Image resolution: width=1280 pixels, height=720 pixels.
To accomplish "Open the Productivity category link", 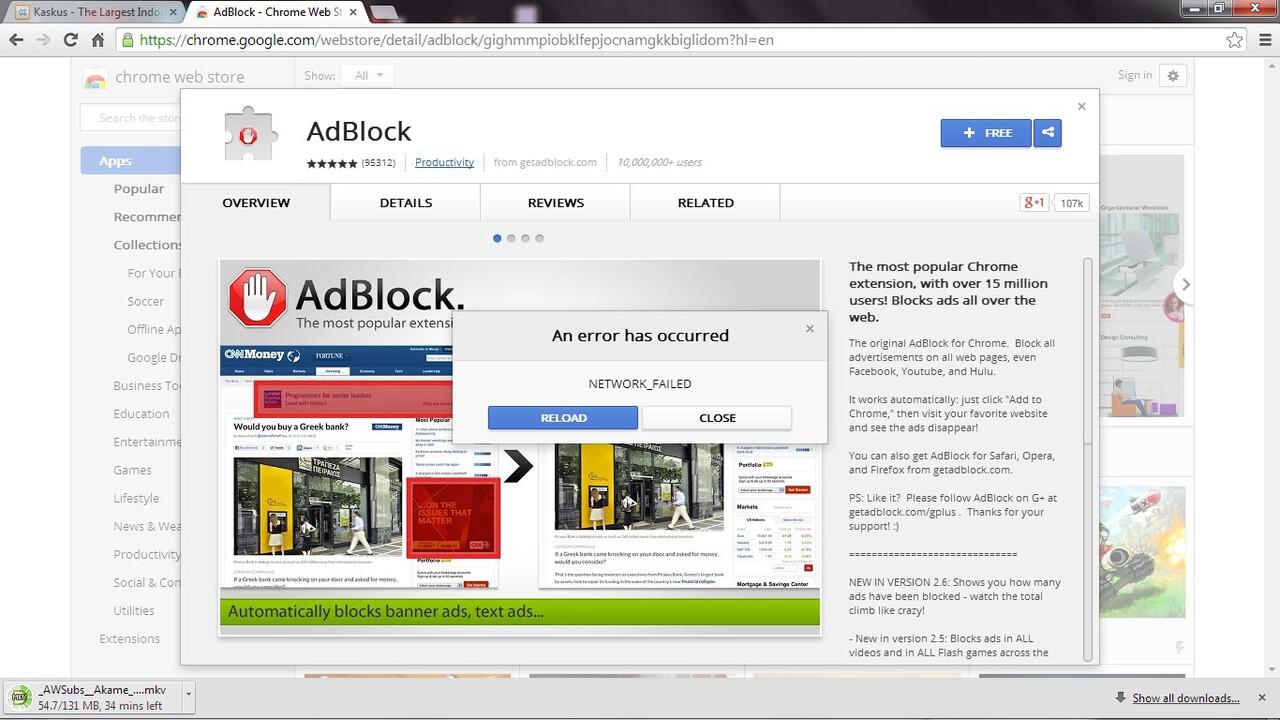I will point(444,162).
